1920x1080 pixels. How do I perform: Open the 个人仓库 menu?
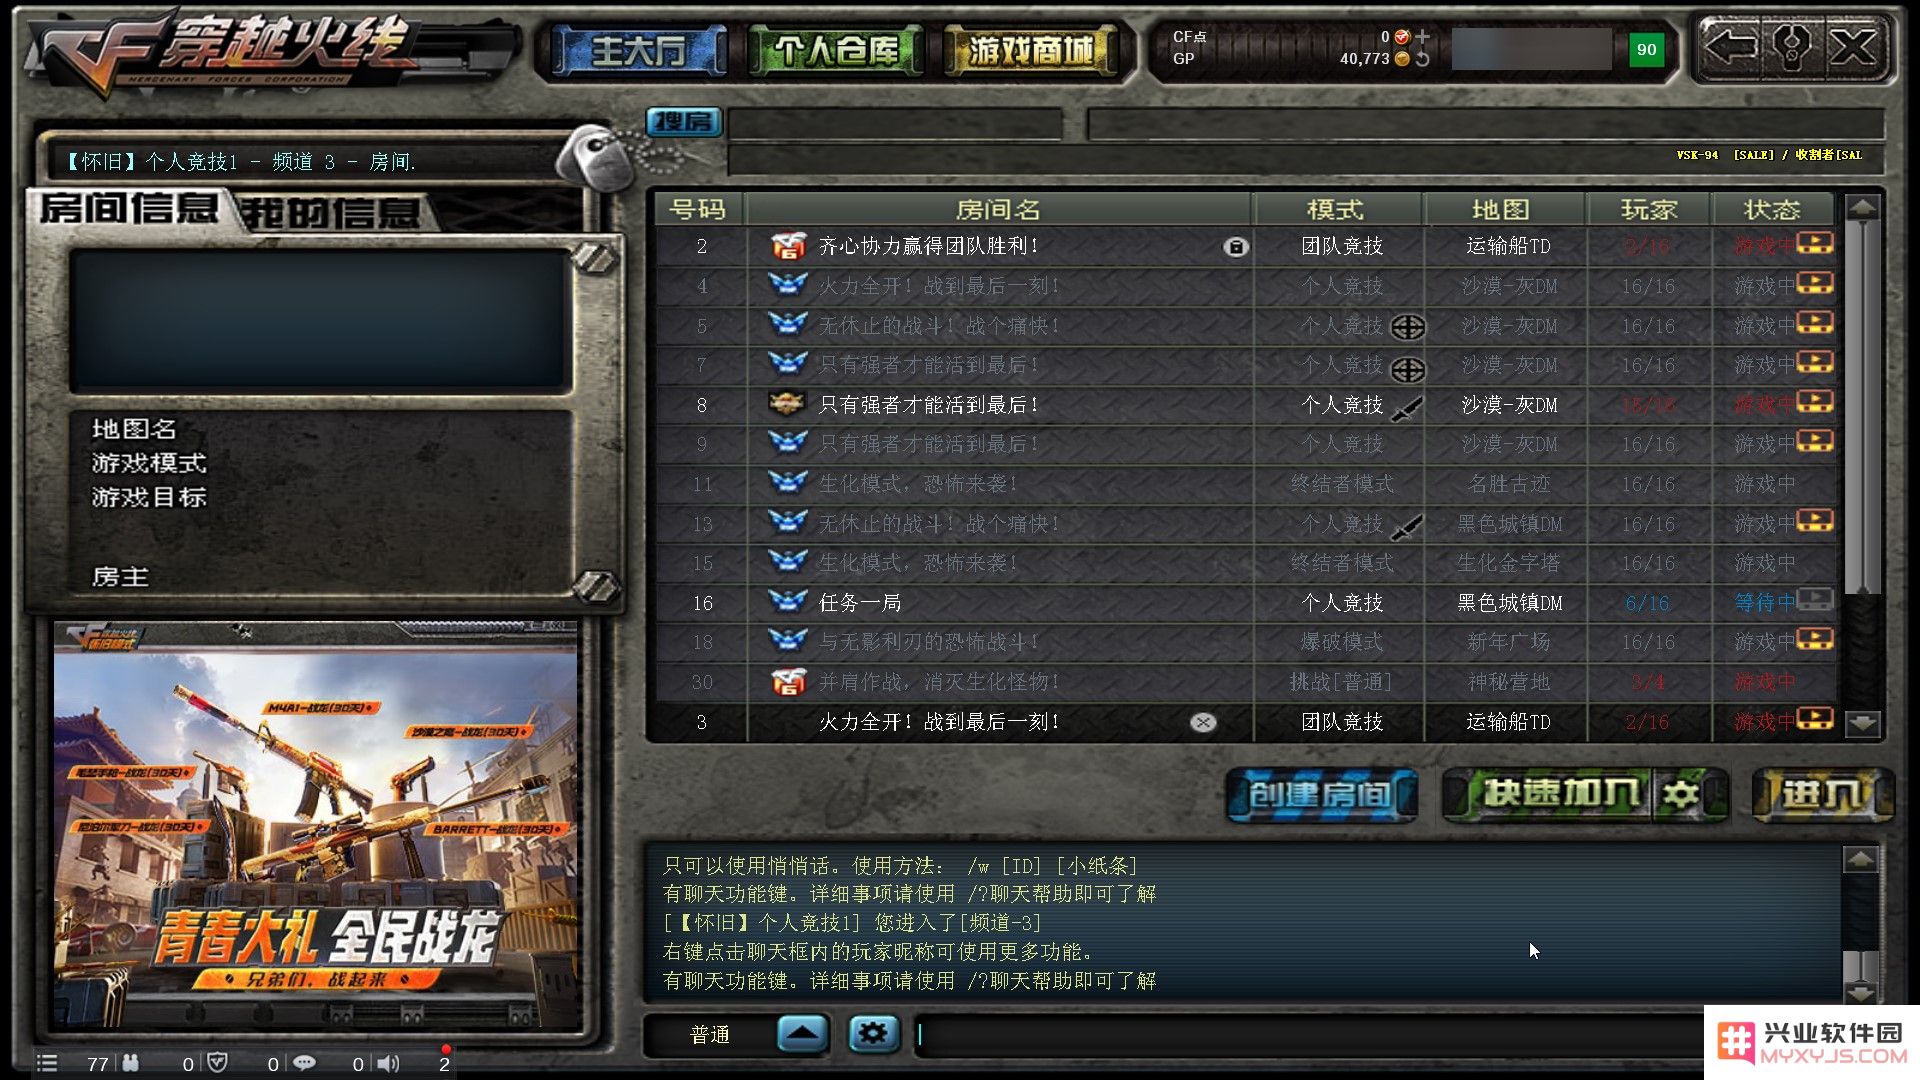coord(835,50)
